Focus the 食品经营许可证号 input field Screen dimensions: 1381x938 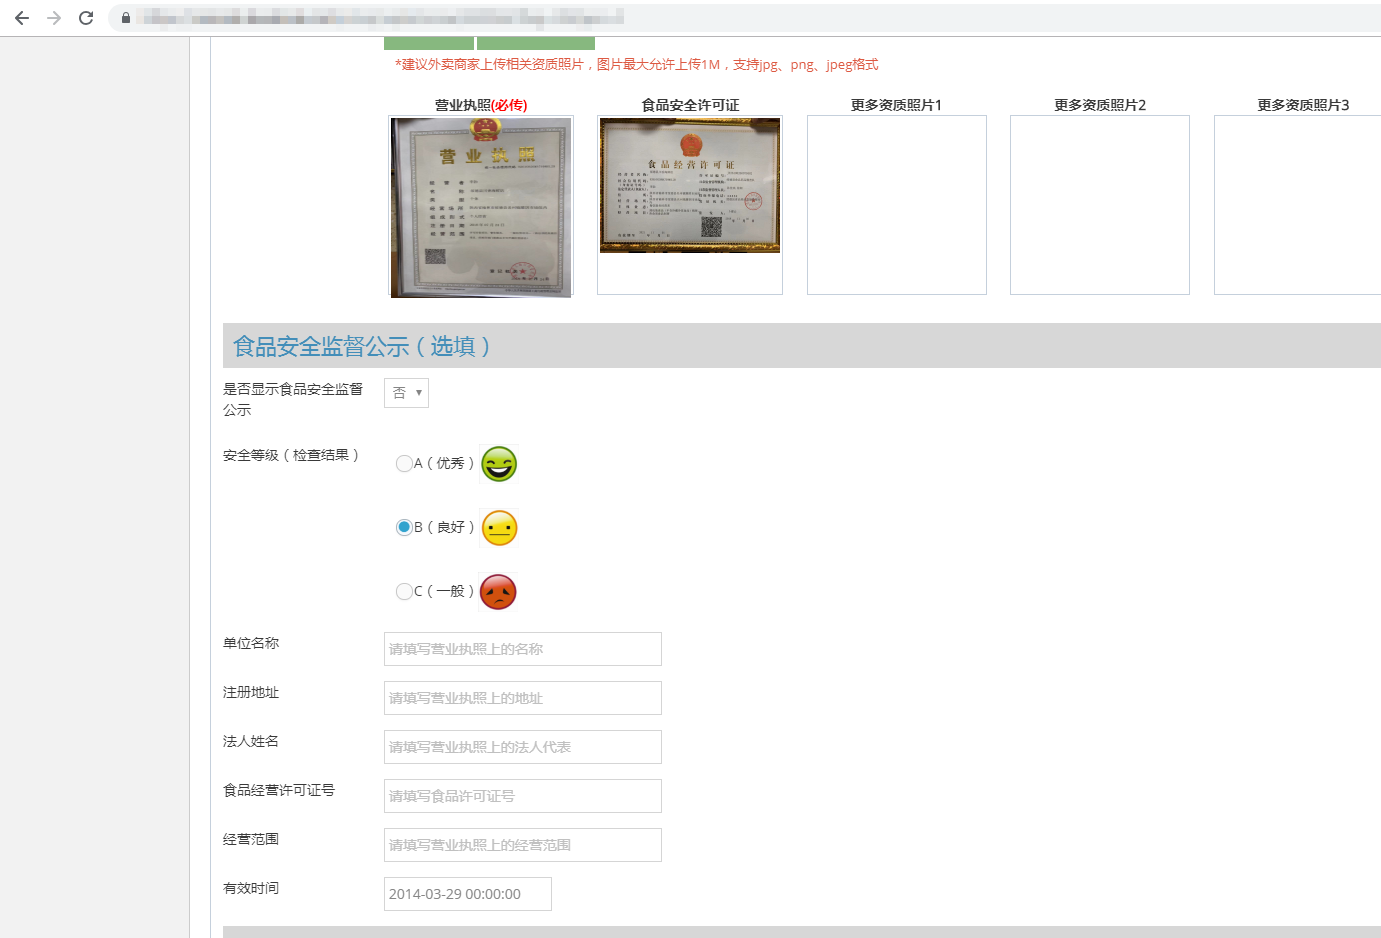pyautogui.click(x=523, y=796)
